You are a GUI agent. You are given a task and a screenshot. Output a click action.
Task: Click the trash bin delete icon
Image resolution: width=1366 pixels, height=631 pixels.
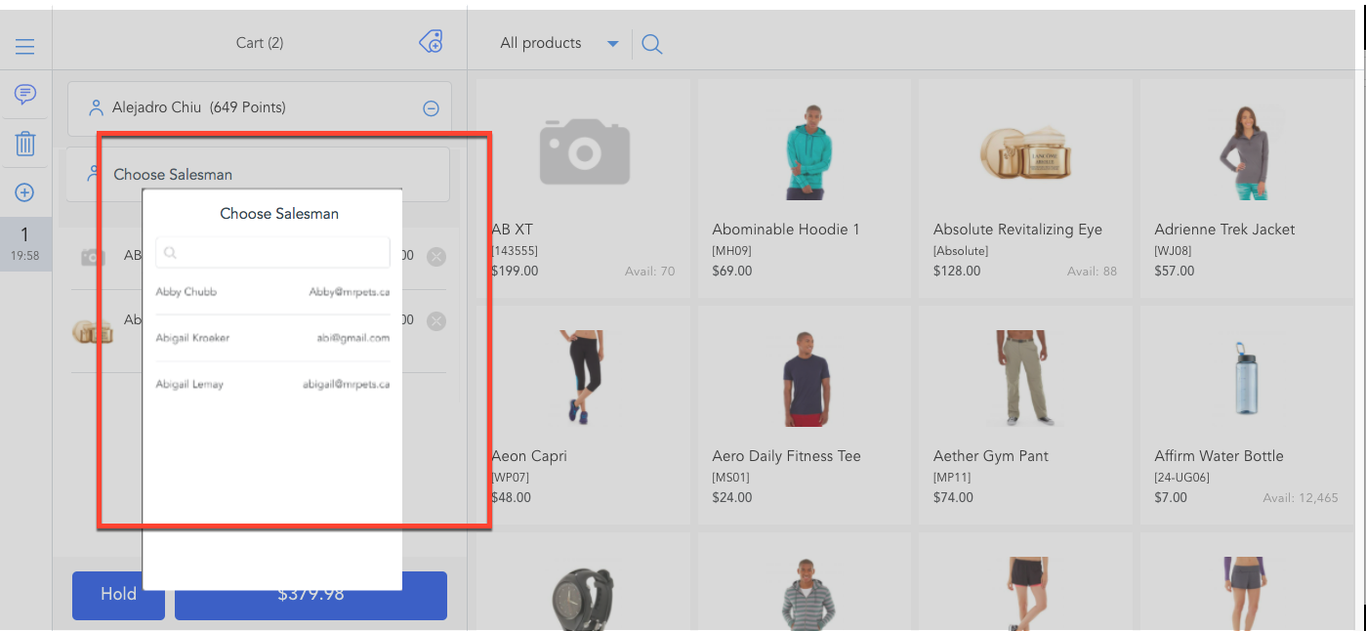click(x=25, y=144)
